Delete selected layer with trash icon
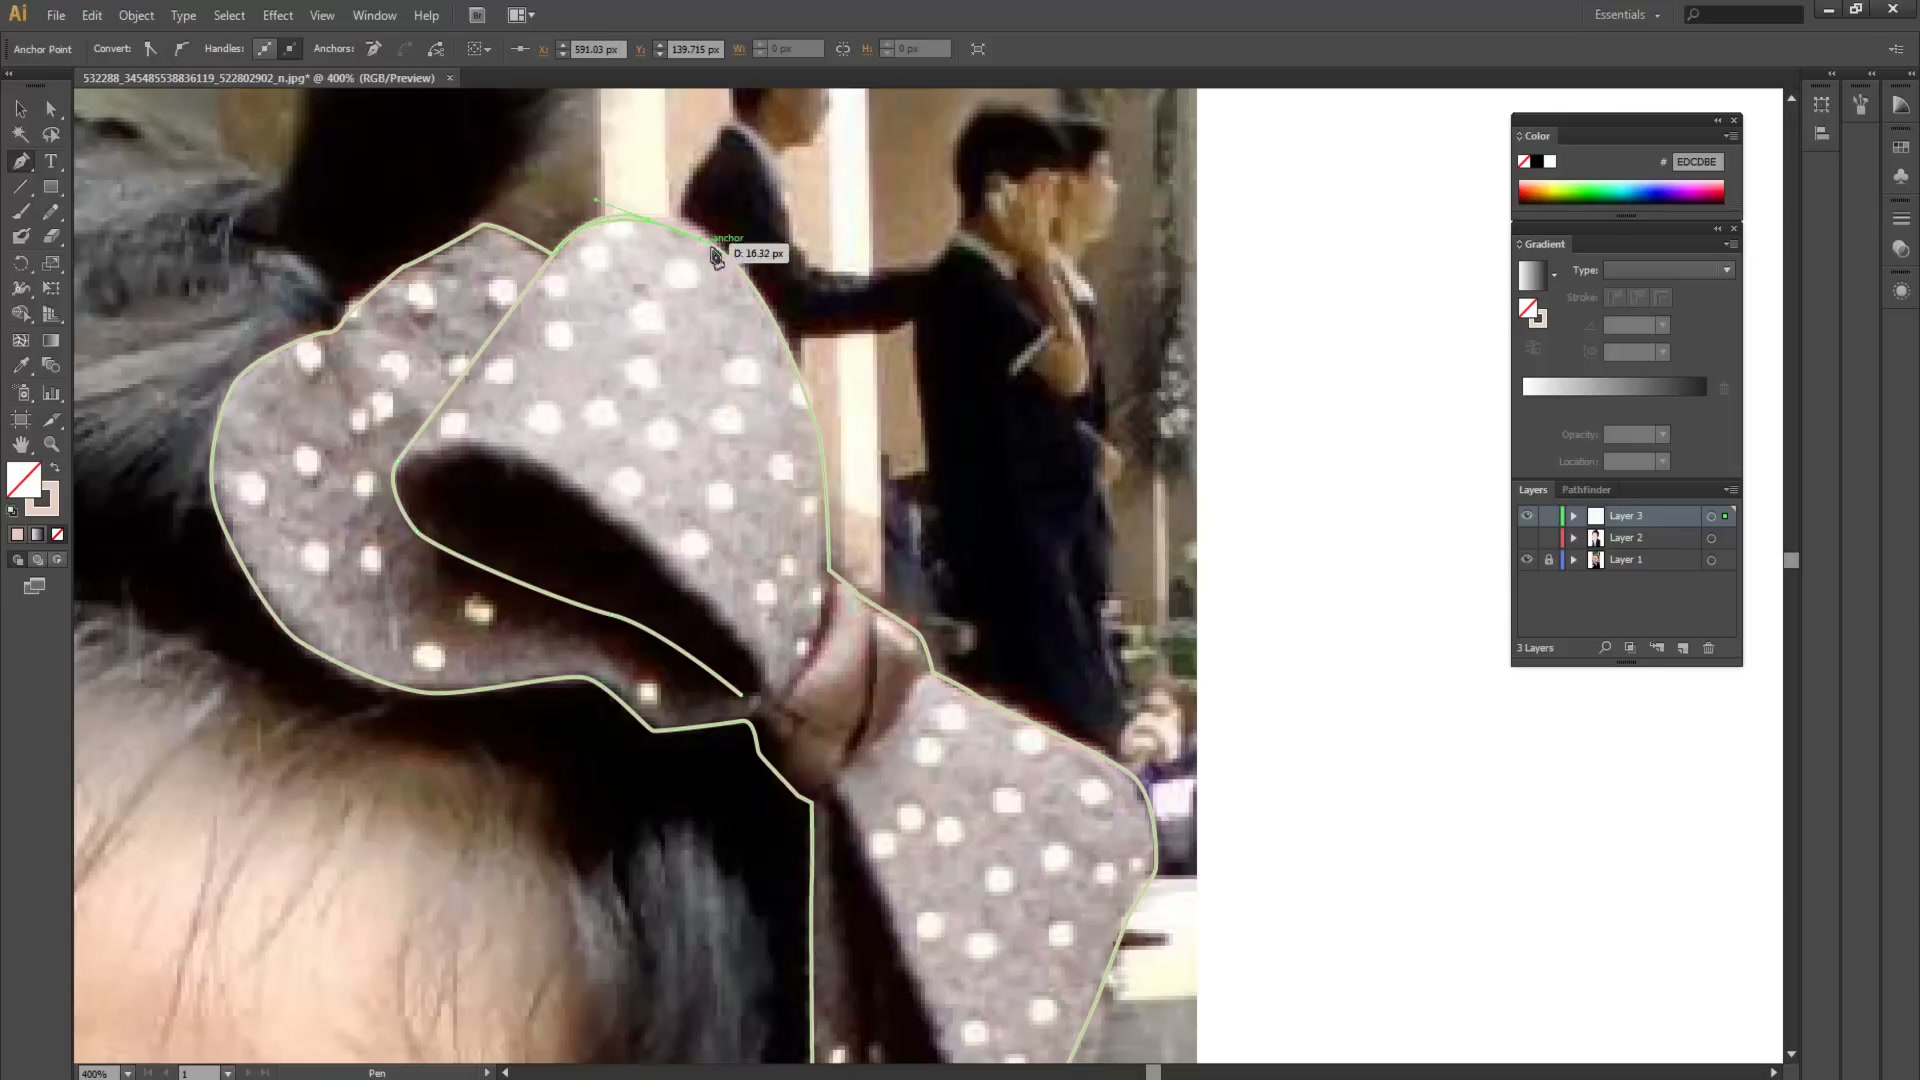The height and width of the screenshot is (1080, 1920). tap(1708, 648)
